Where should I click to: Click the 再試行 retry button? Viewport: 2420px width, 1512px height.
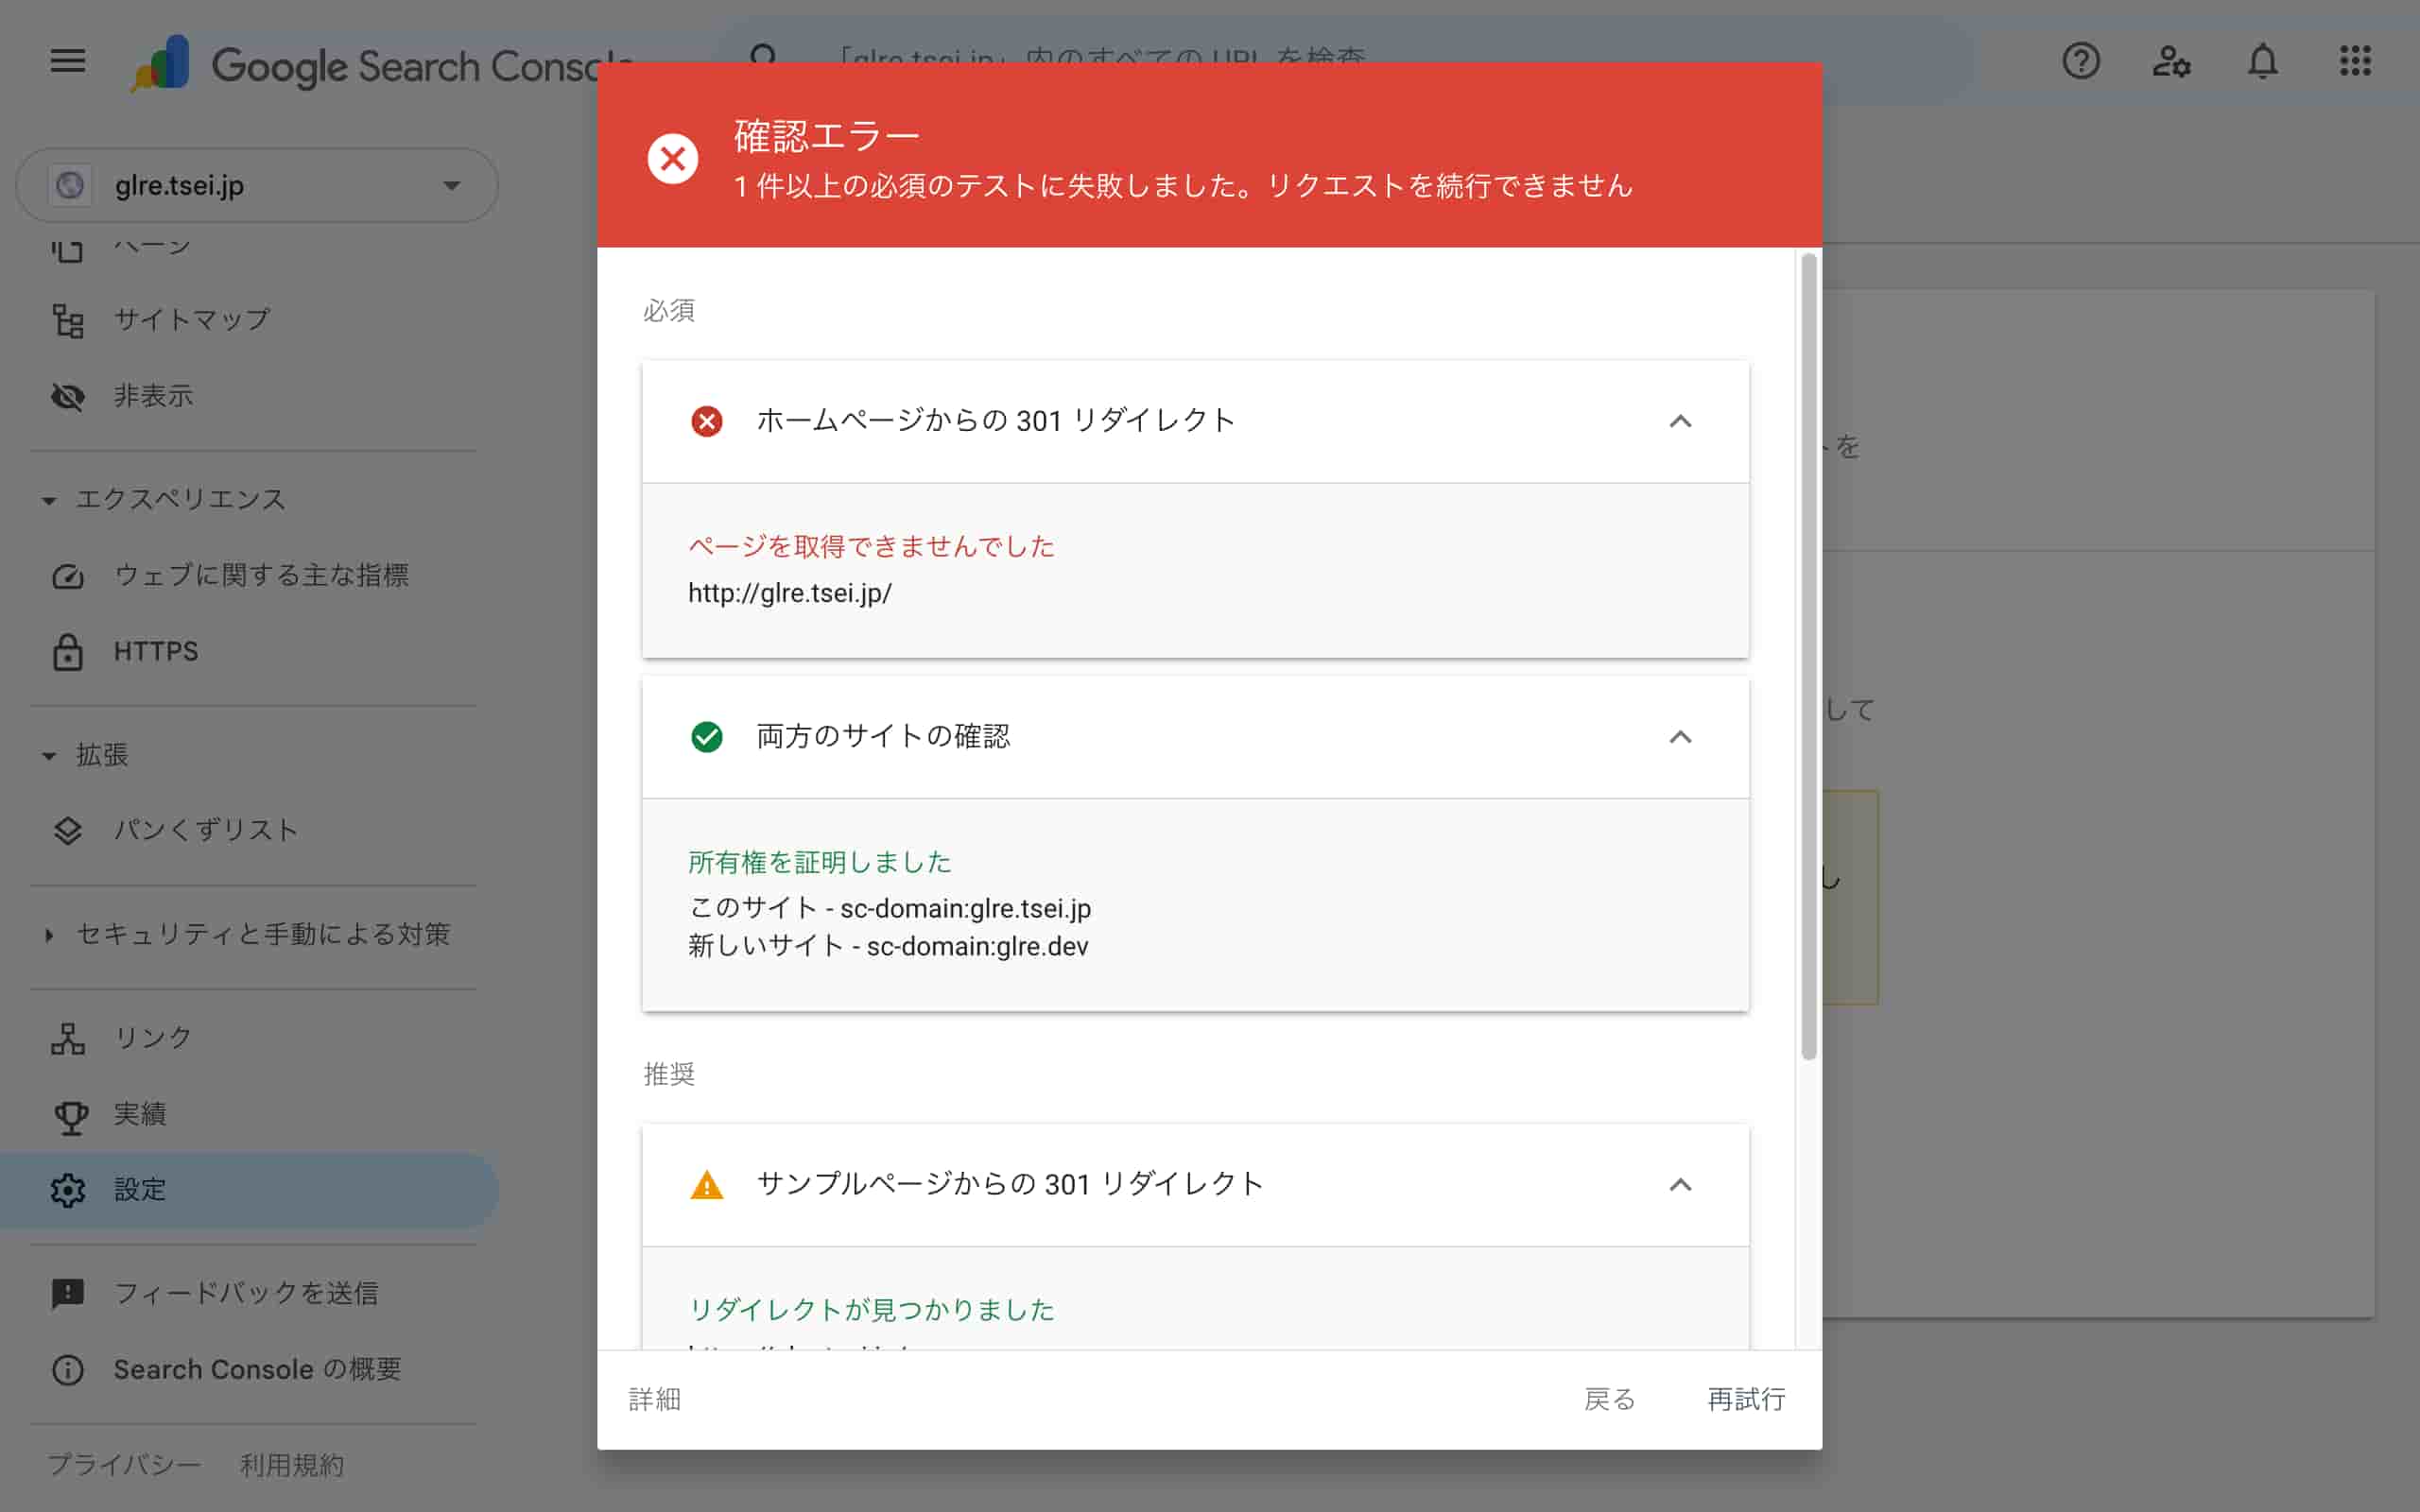pyautogui.click(x=1746, y=1400)
